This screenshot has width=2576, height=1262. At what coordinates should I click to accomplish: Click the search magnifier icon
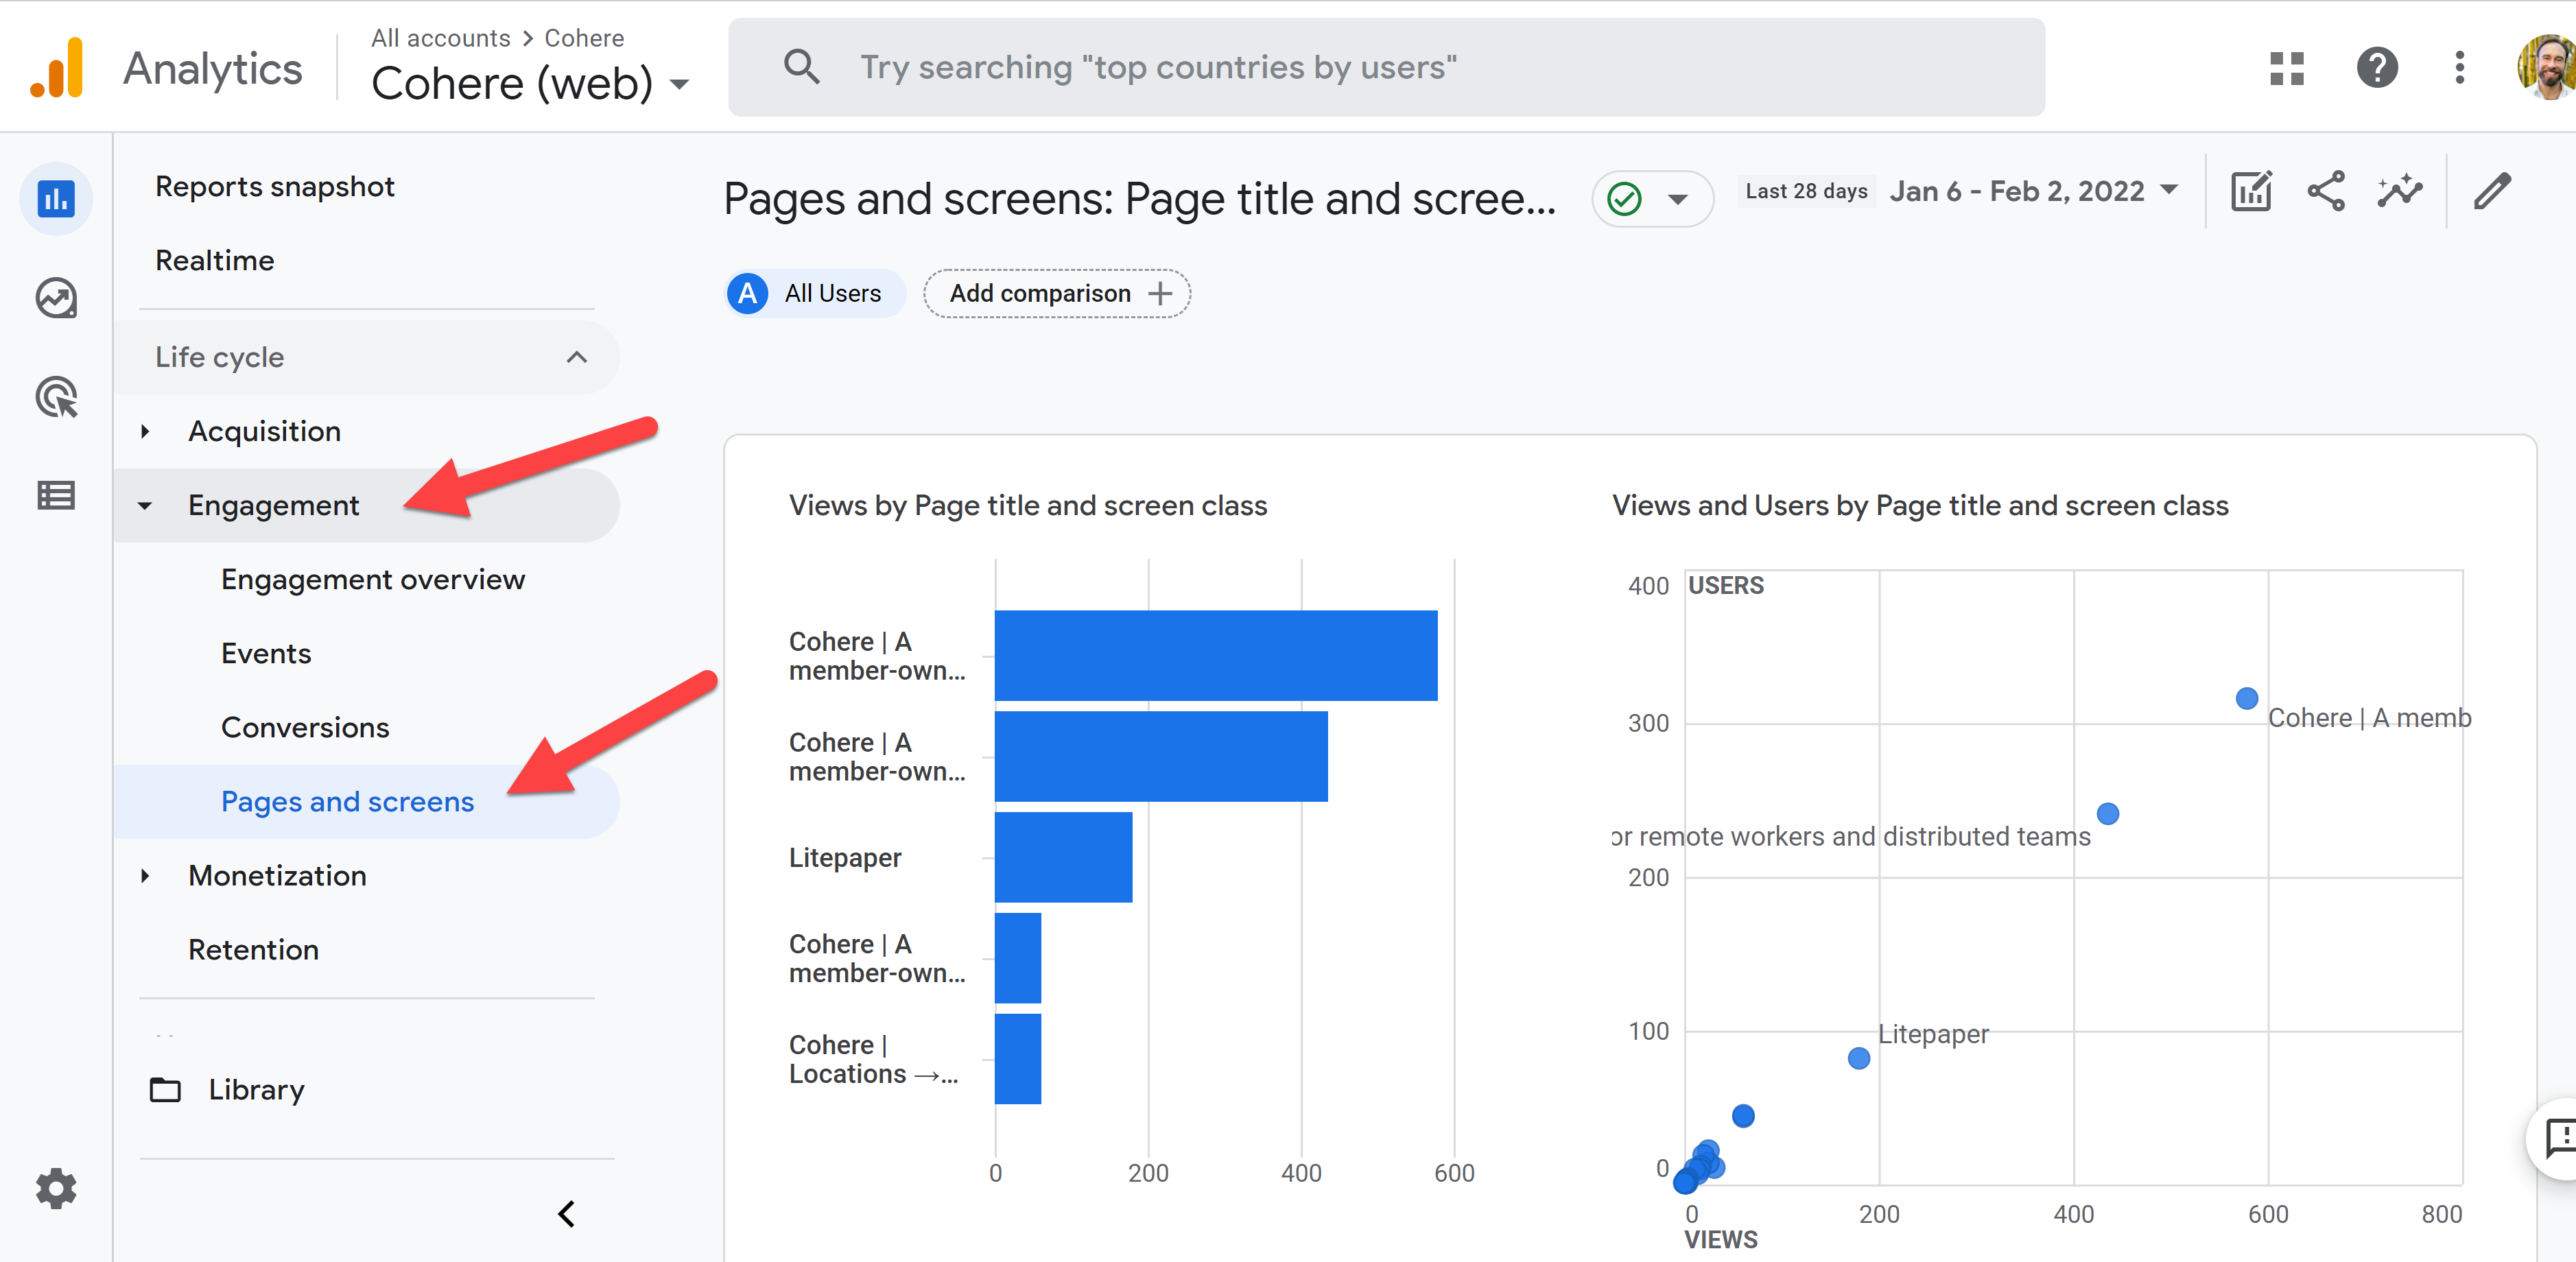click(x=801, y=67)
